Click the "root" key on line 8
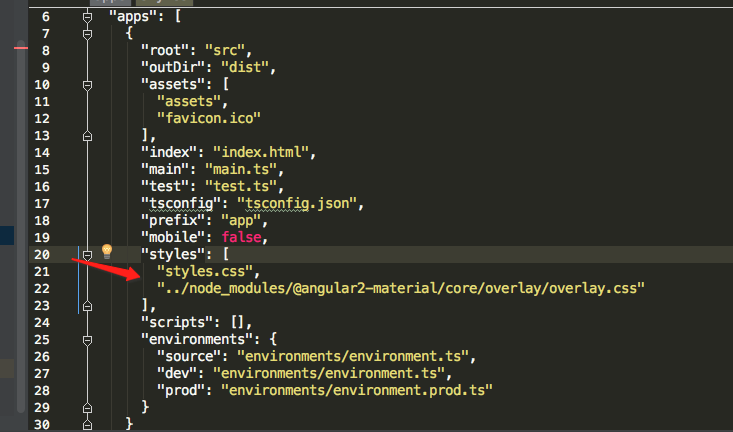 point(165,50)
